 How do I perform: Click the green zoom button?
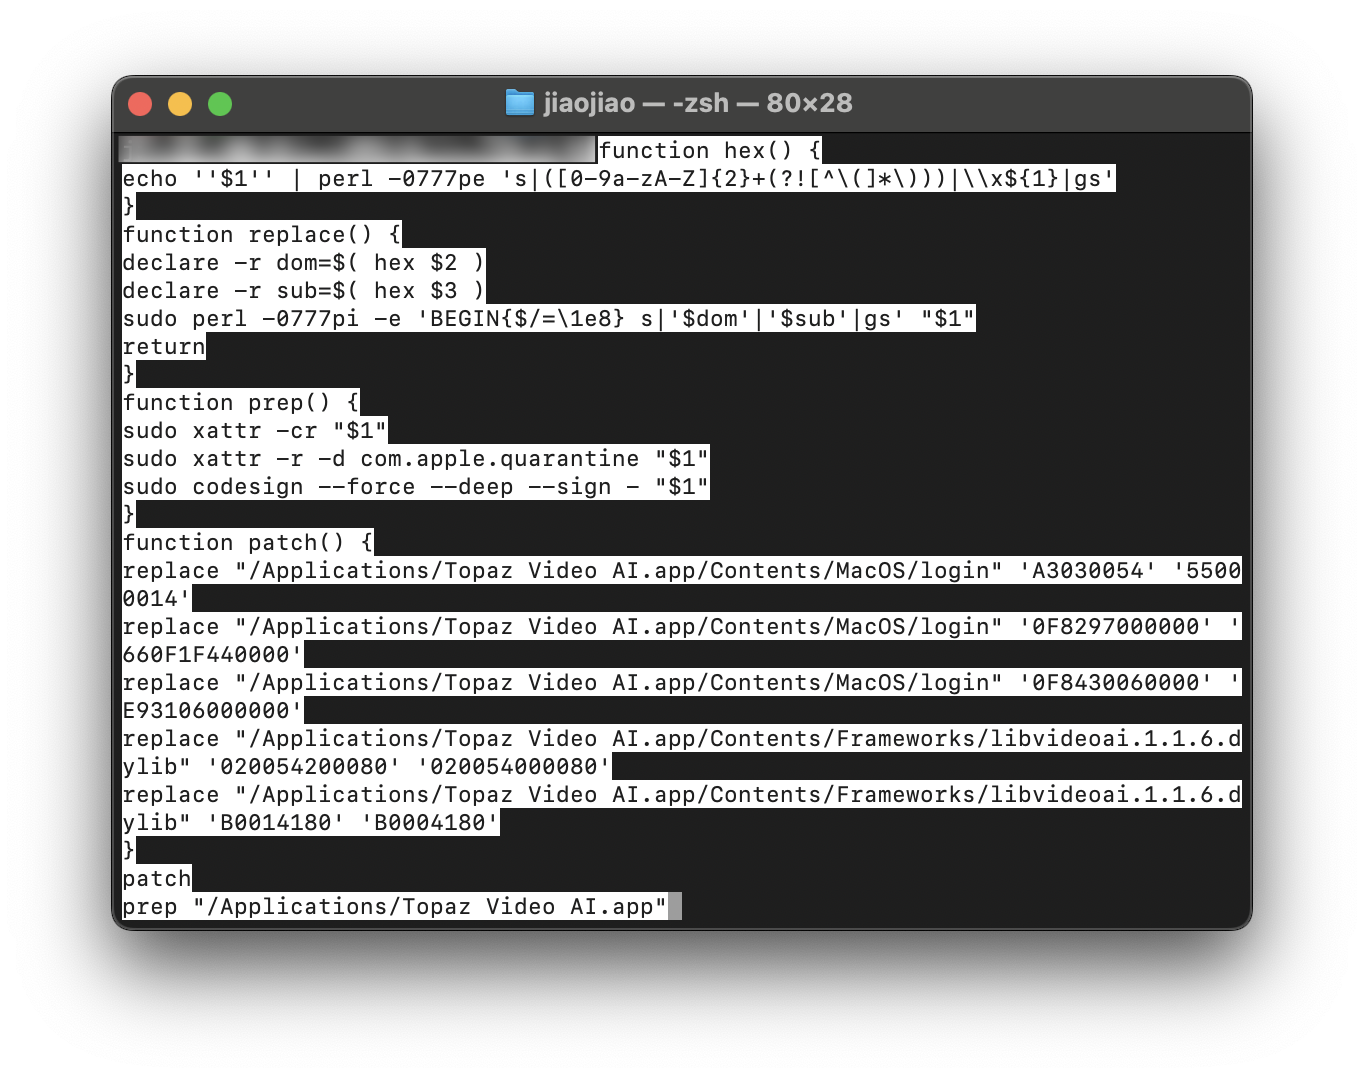(x=219, y=103)
